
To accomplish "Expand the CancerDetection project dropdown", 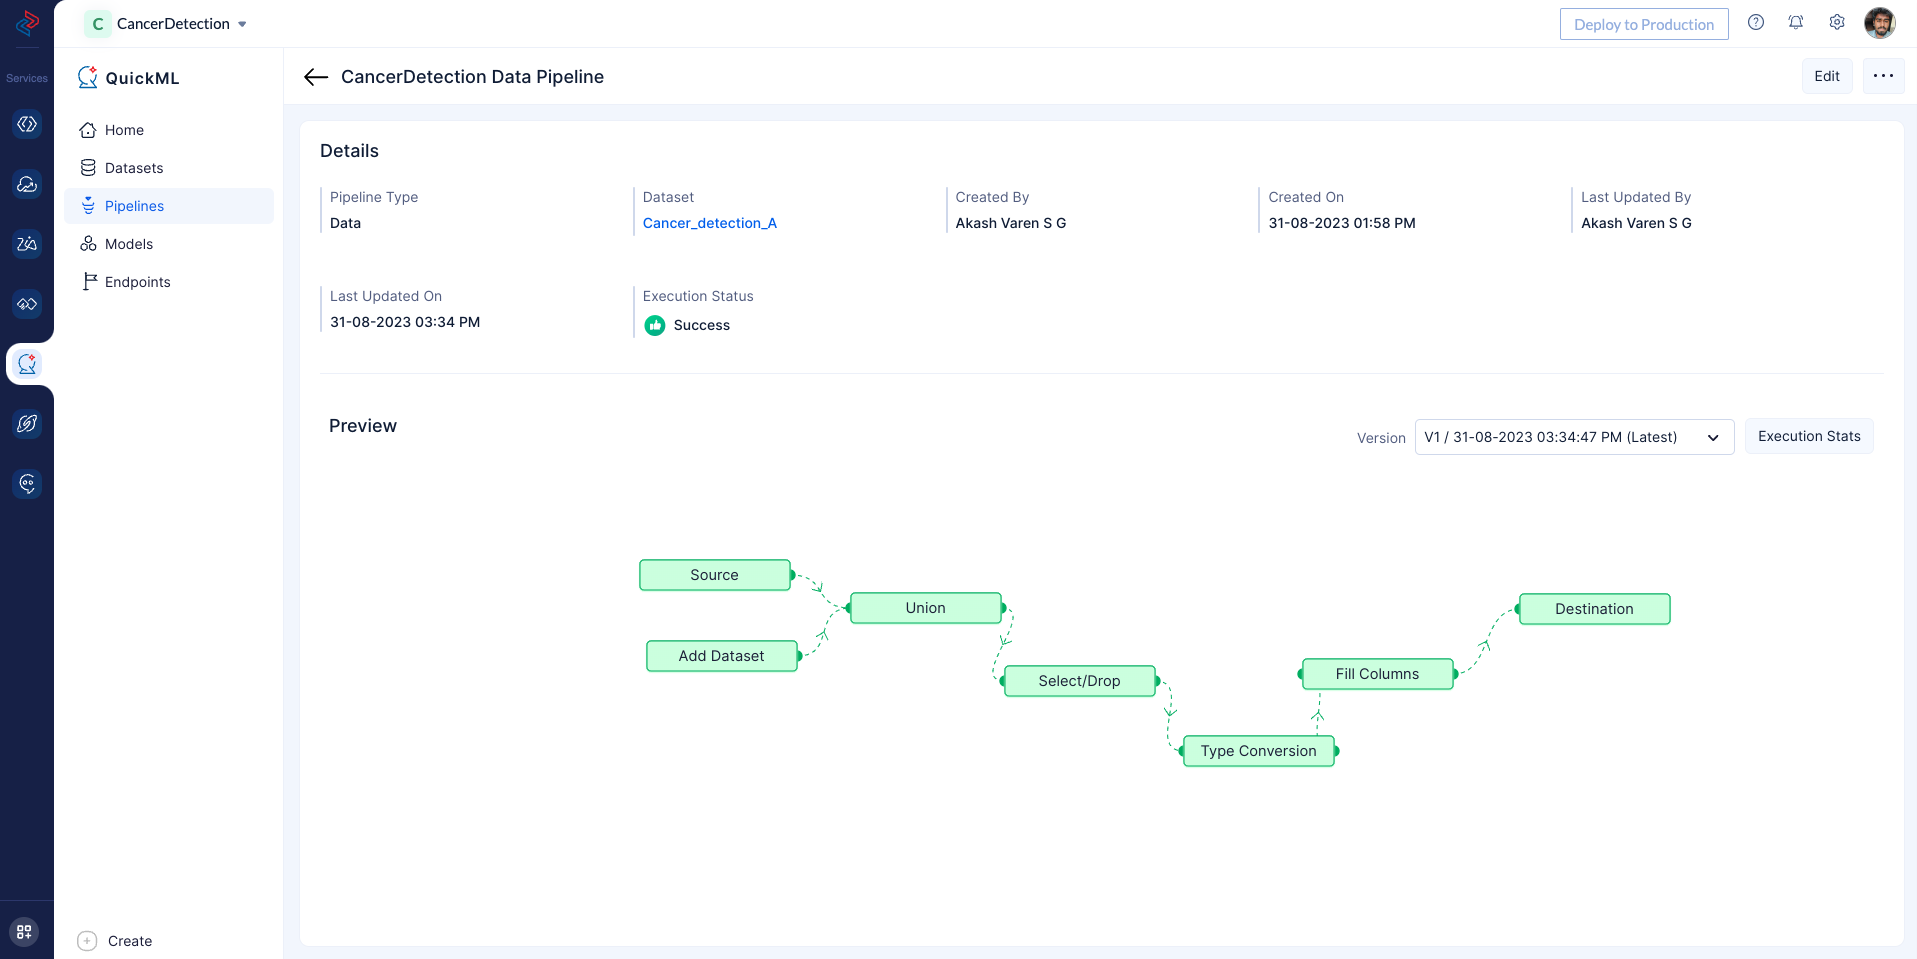I will [242, 24].
